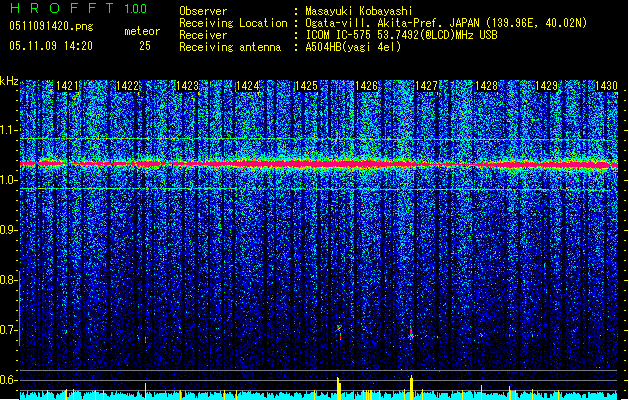Click the 1426 time marker

coord(366,86)
